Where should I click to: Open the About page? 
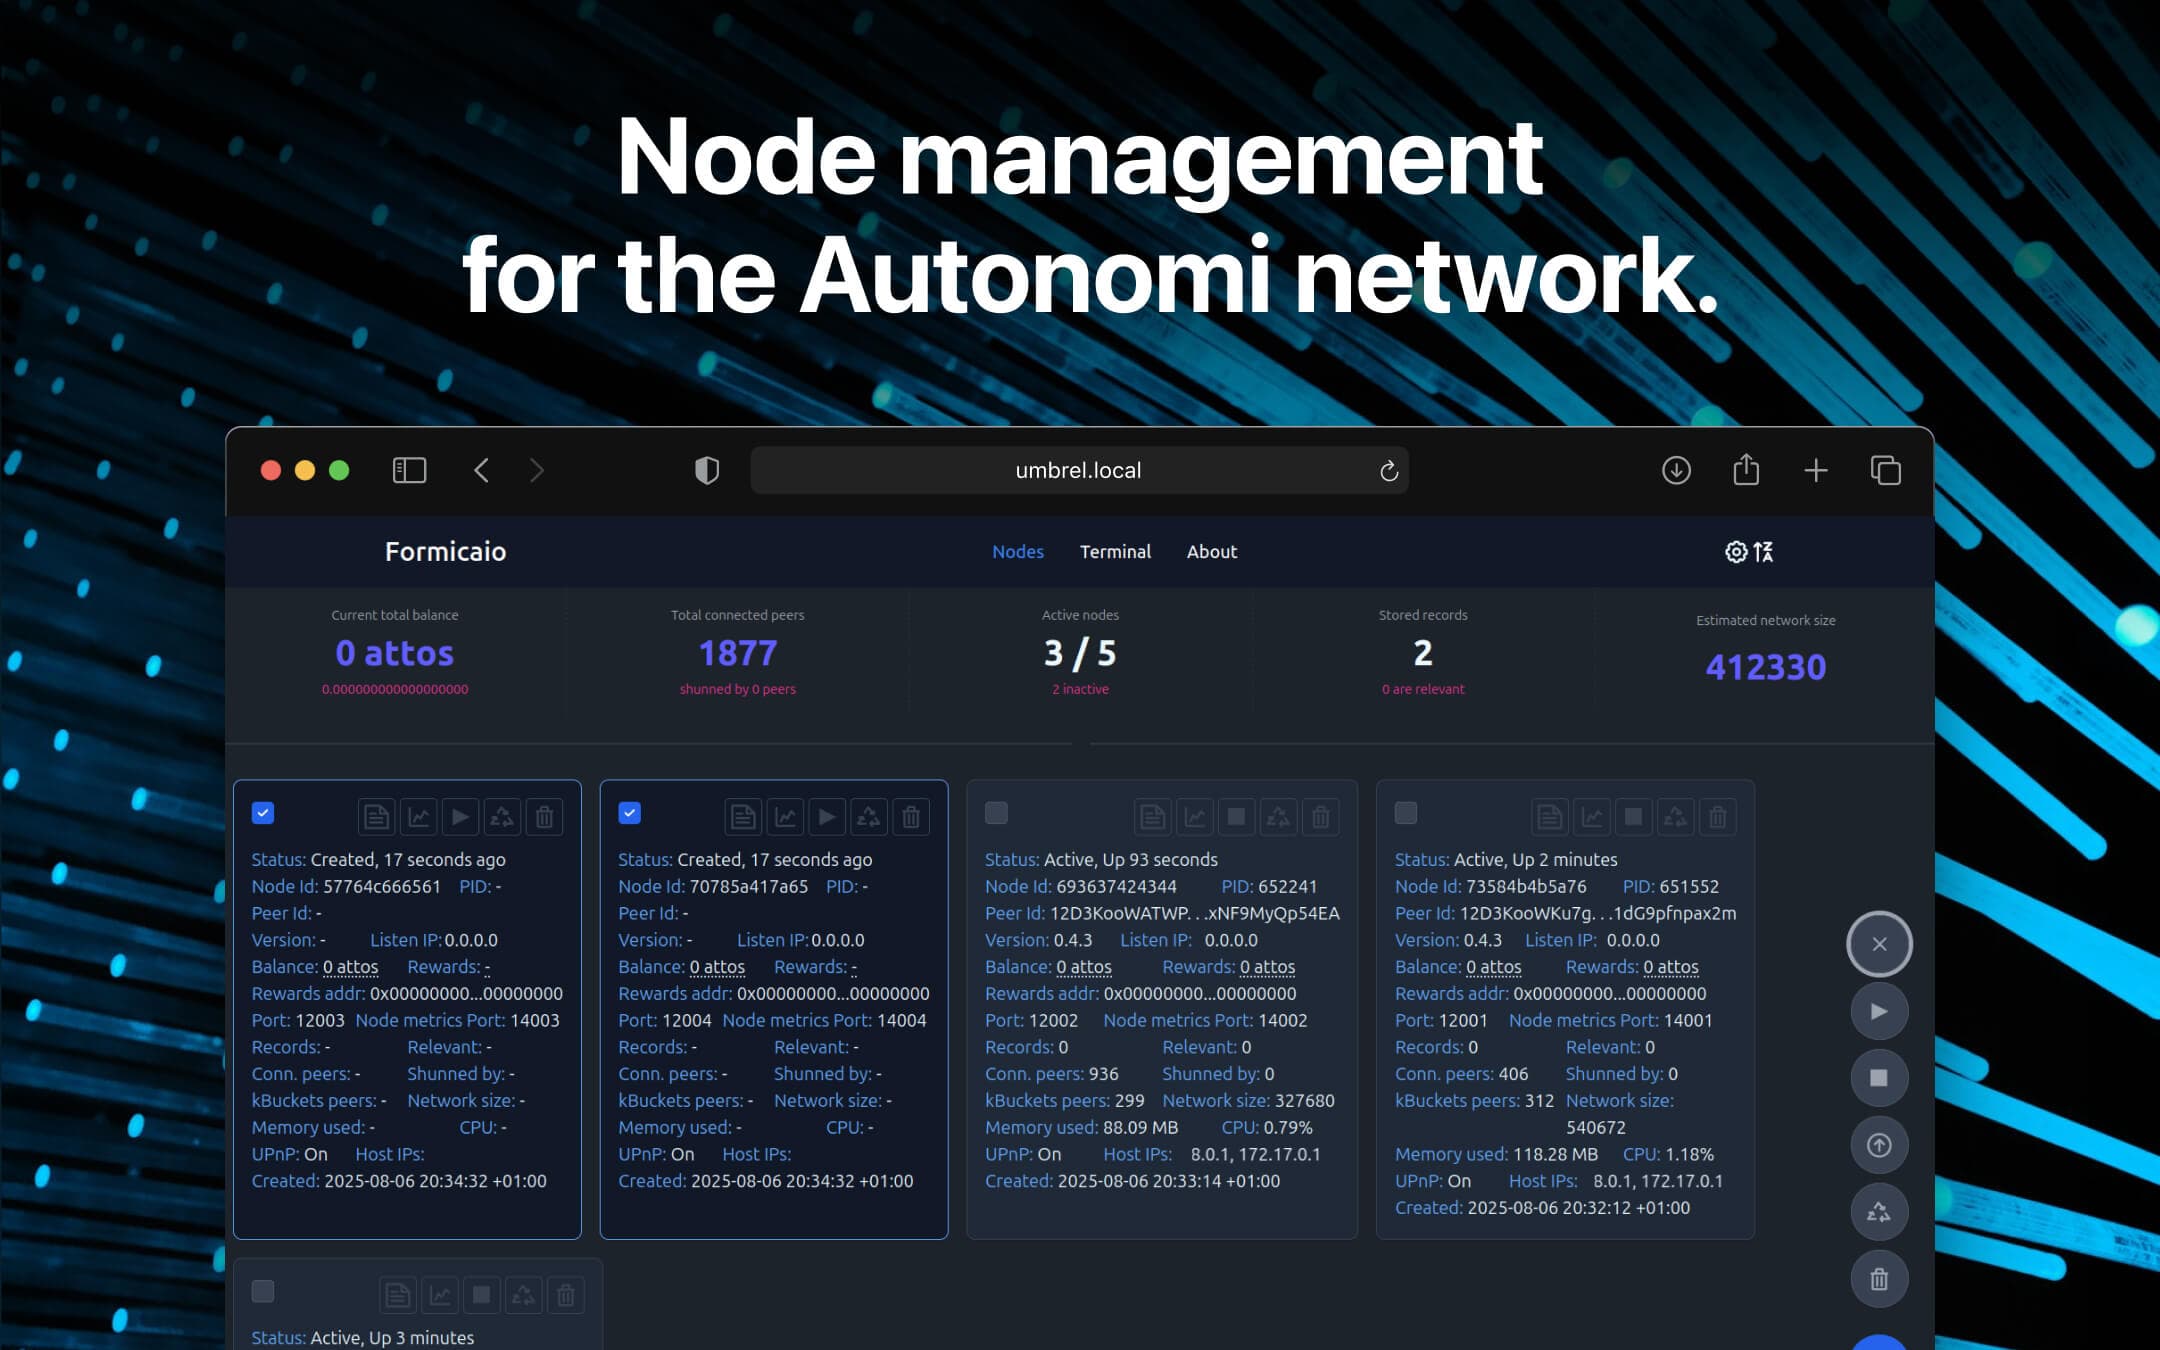[1211, 551]
